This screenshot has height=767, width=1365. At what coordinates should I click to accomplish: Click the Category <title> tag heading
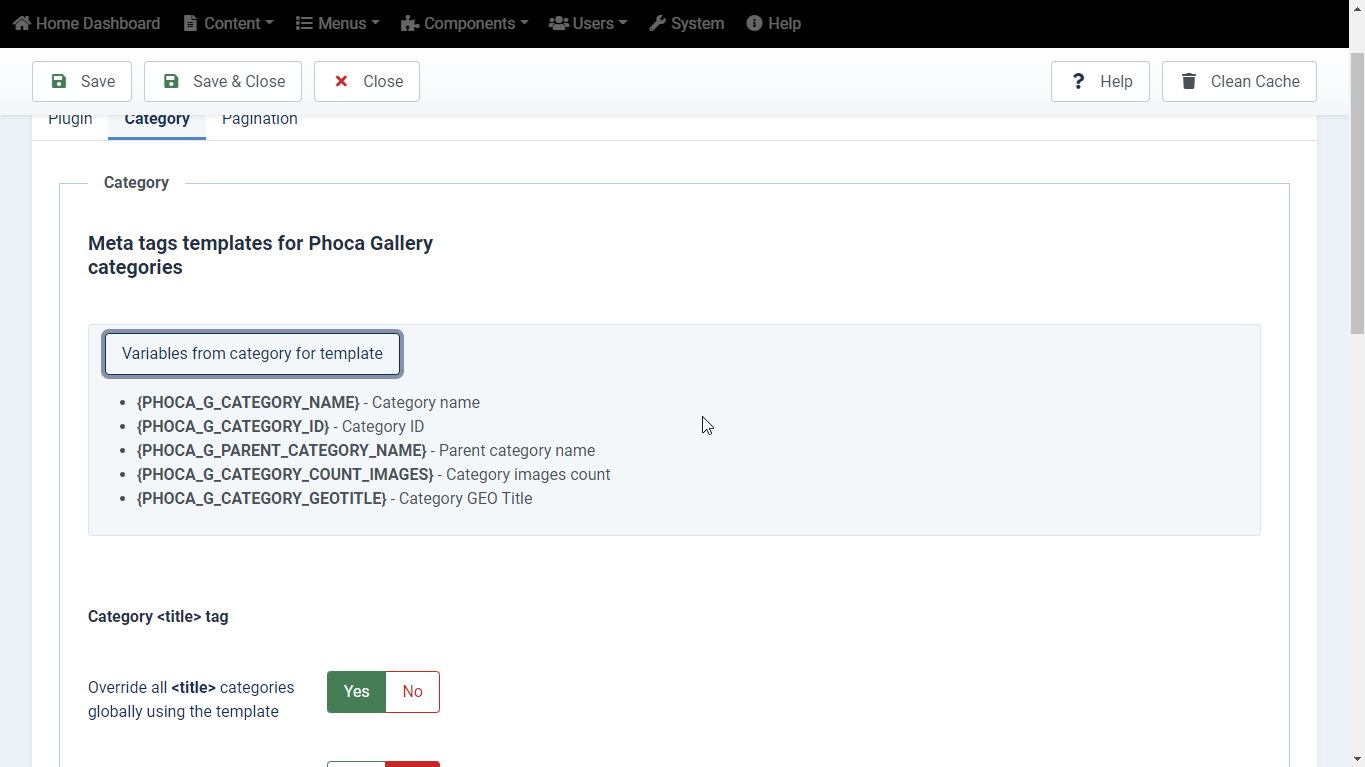(x=158, y=617)
